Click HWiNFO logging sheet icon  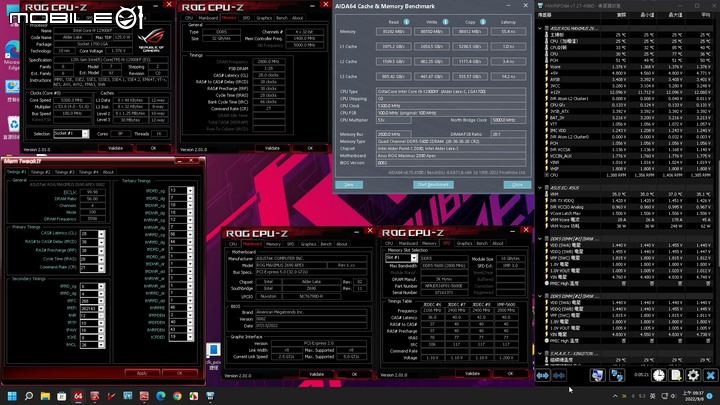(676, 375)
